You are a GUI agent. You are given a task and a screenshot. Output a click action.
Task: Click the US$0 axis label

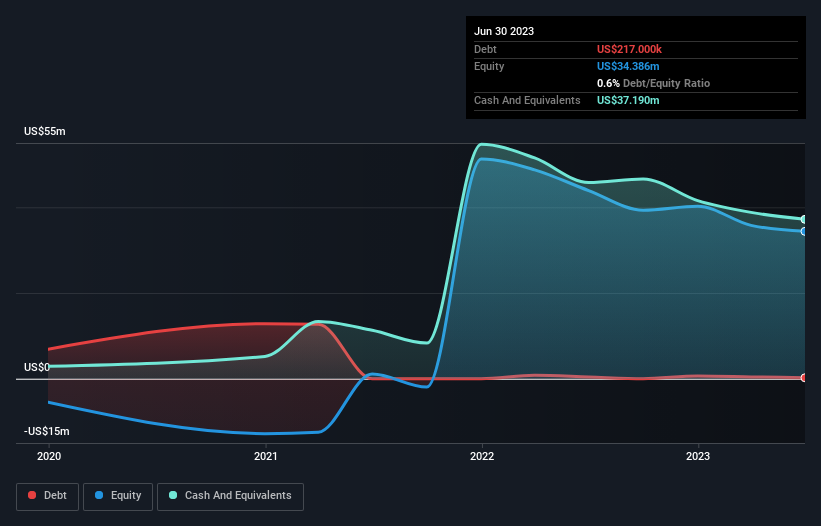[x=37, y=367]
